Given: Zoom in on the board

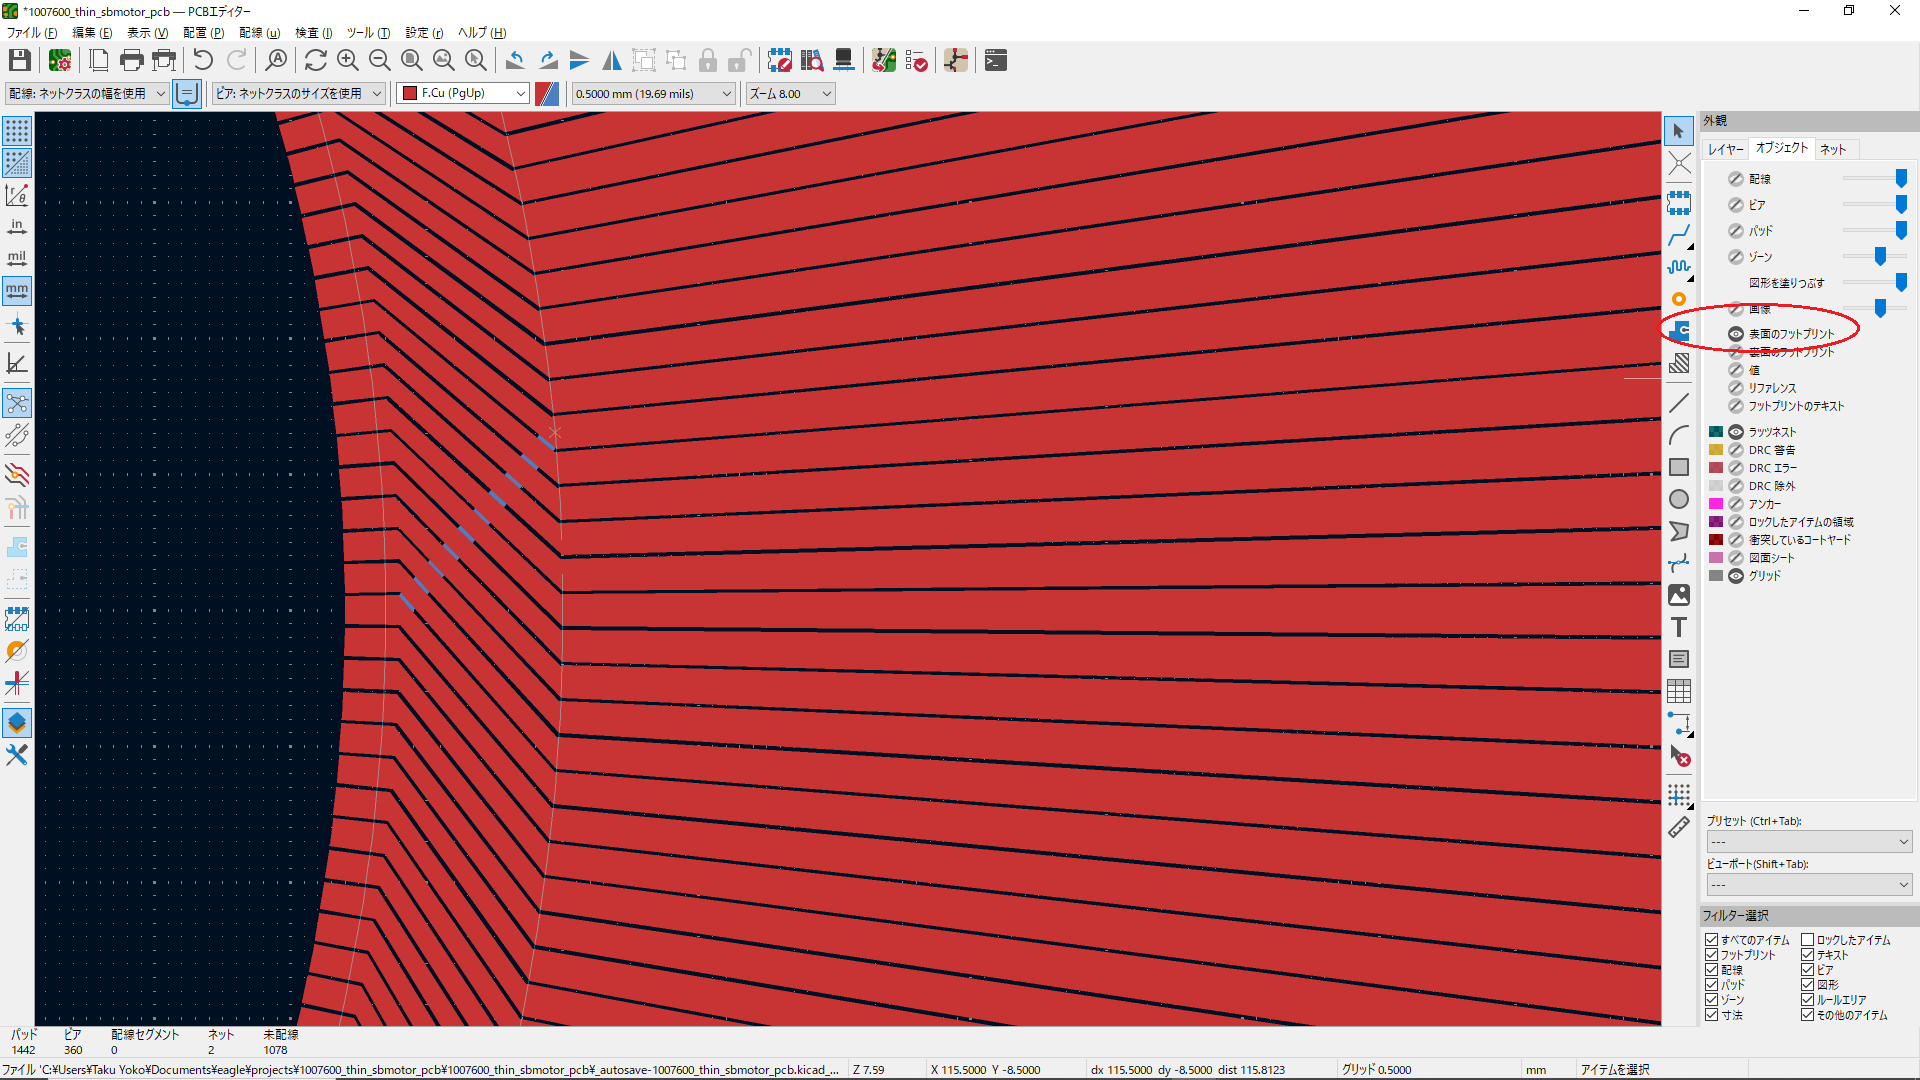Looking at the screenshot, I should pyautogui.click(x=348, y=61).
